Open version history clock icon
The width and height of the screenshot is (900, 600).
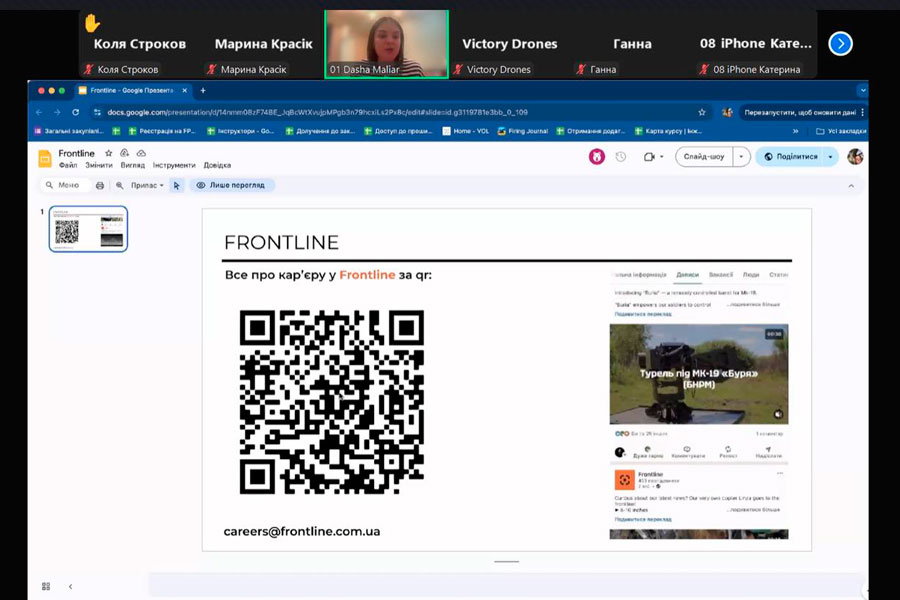pos(620,157)
